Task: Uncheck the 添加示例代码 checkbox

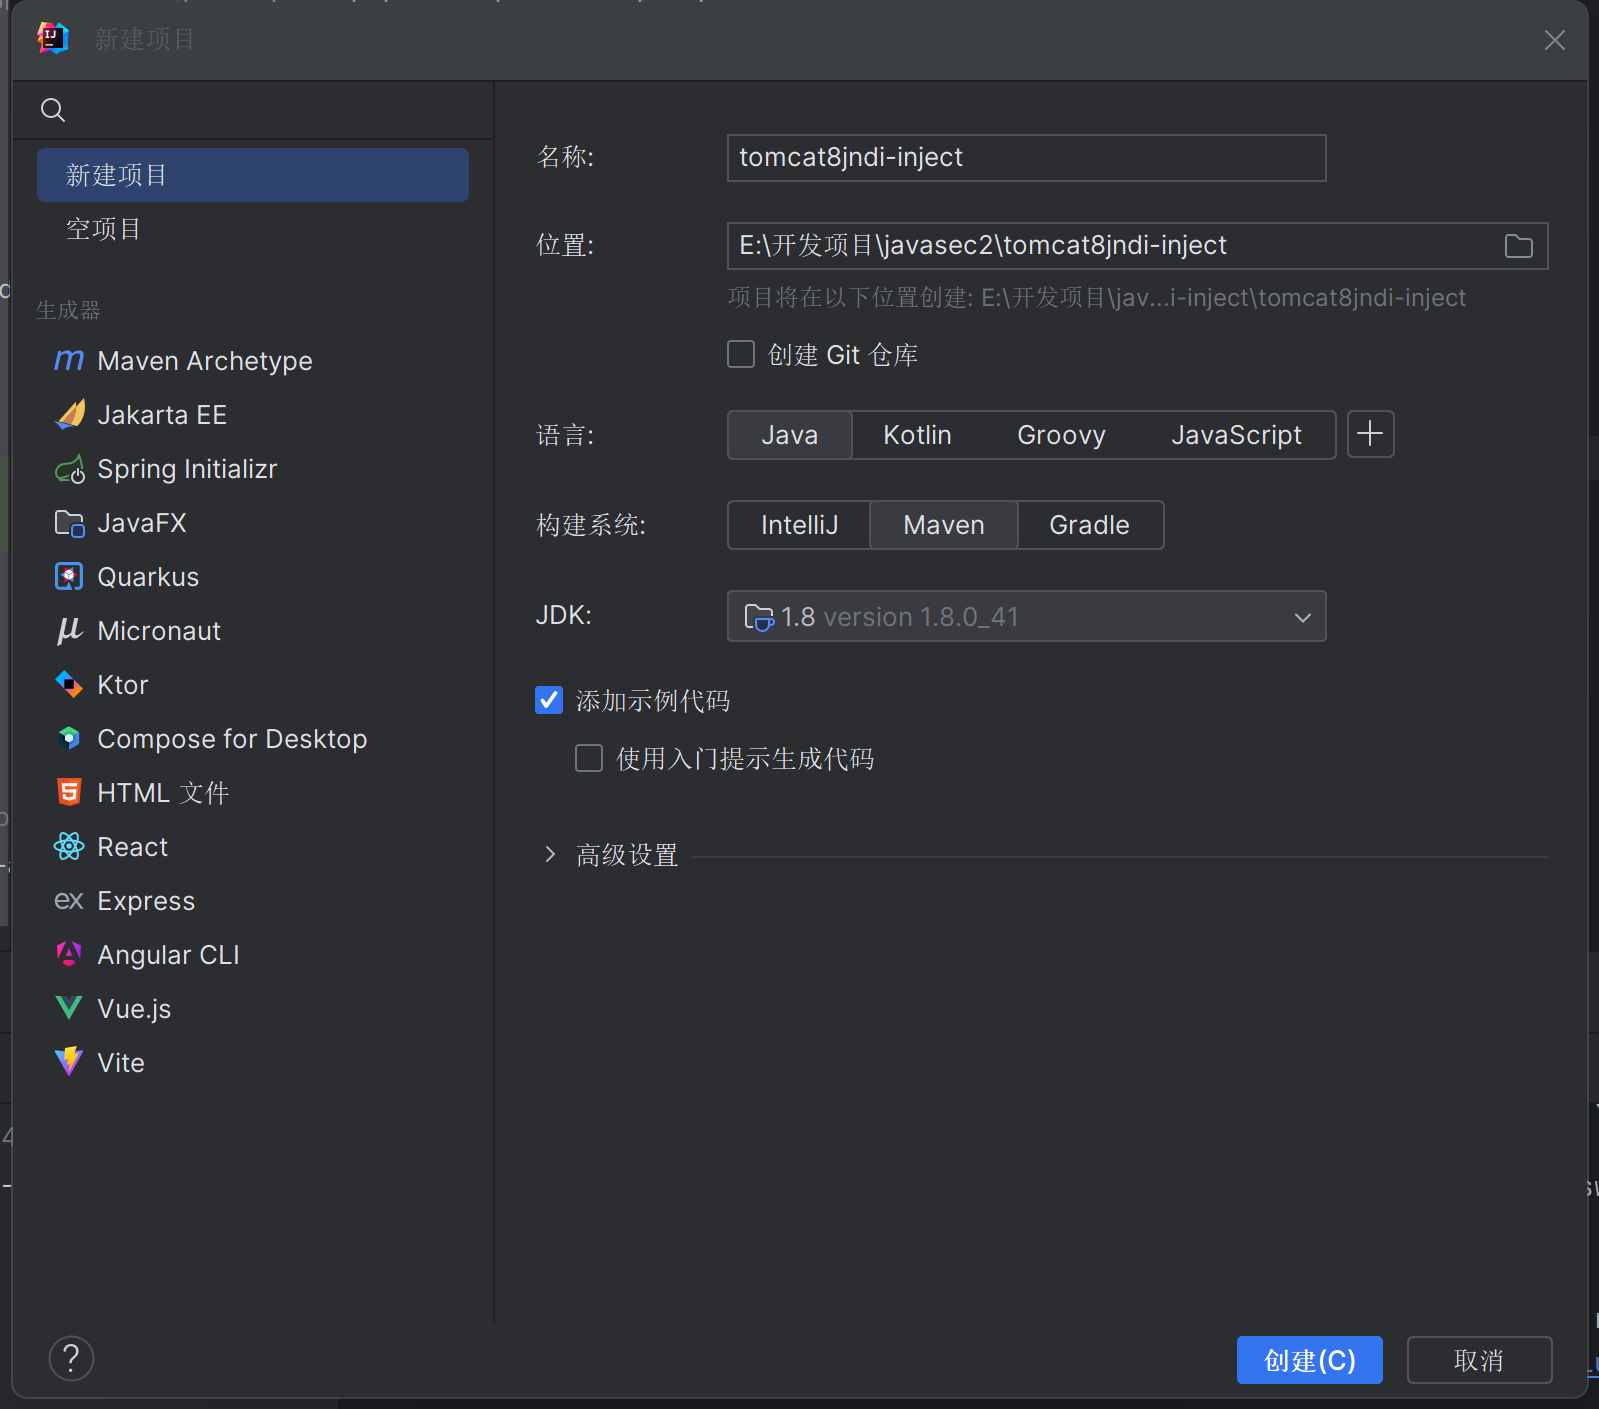Action: [549, 700]
